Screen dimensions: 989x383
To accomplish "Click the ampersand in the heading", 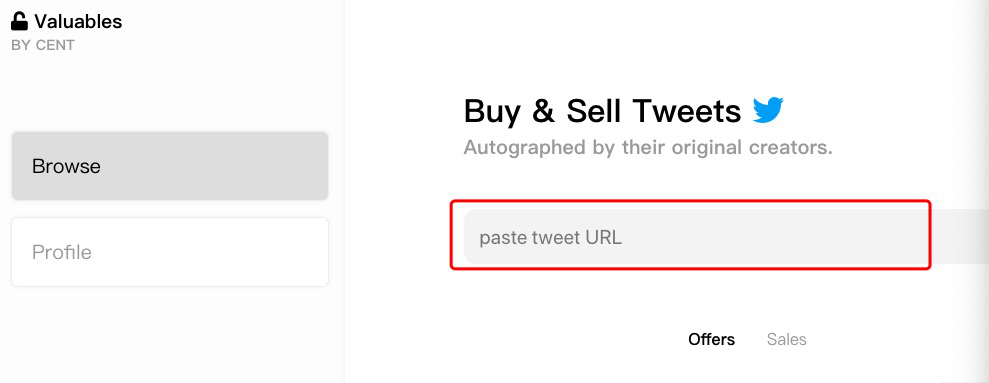I will [542, 111].
